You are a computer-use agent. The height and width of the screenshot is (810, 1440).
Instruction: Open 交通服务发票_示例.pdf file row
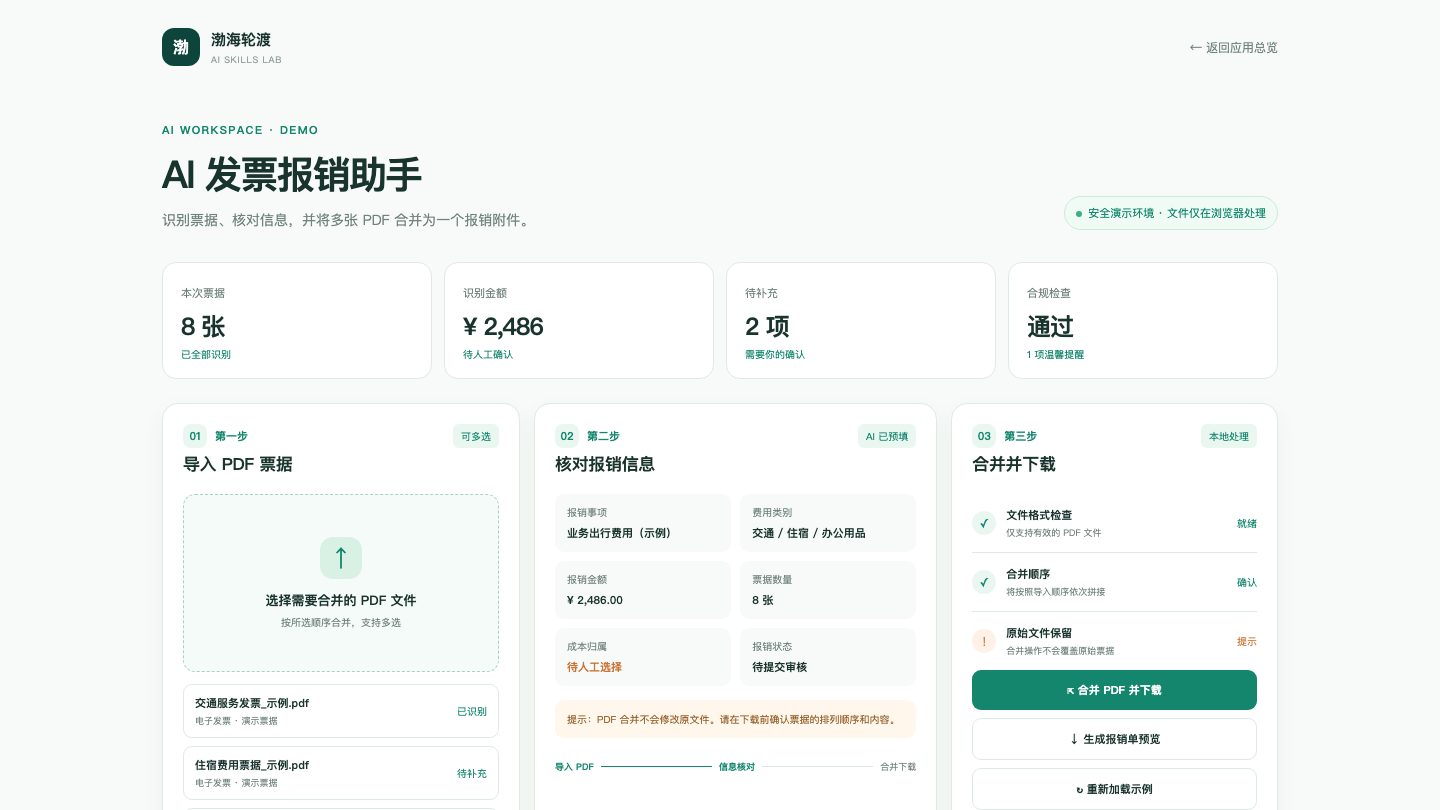(341, 711)
